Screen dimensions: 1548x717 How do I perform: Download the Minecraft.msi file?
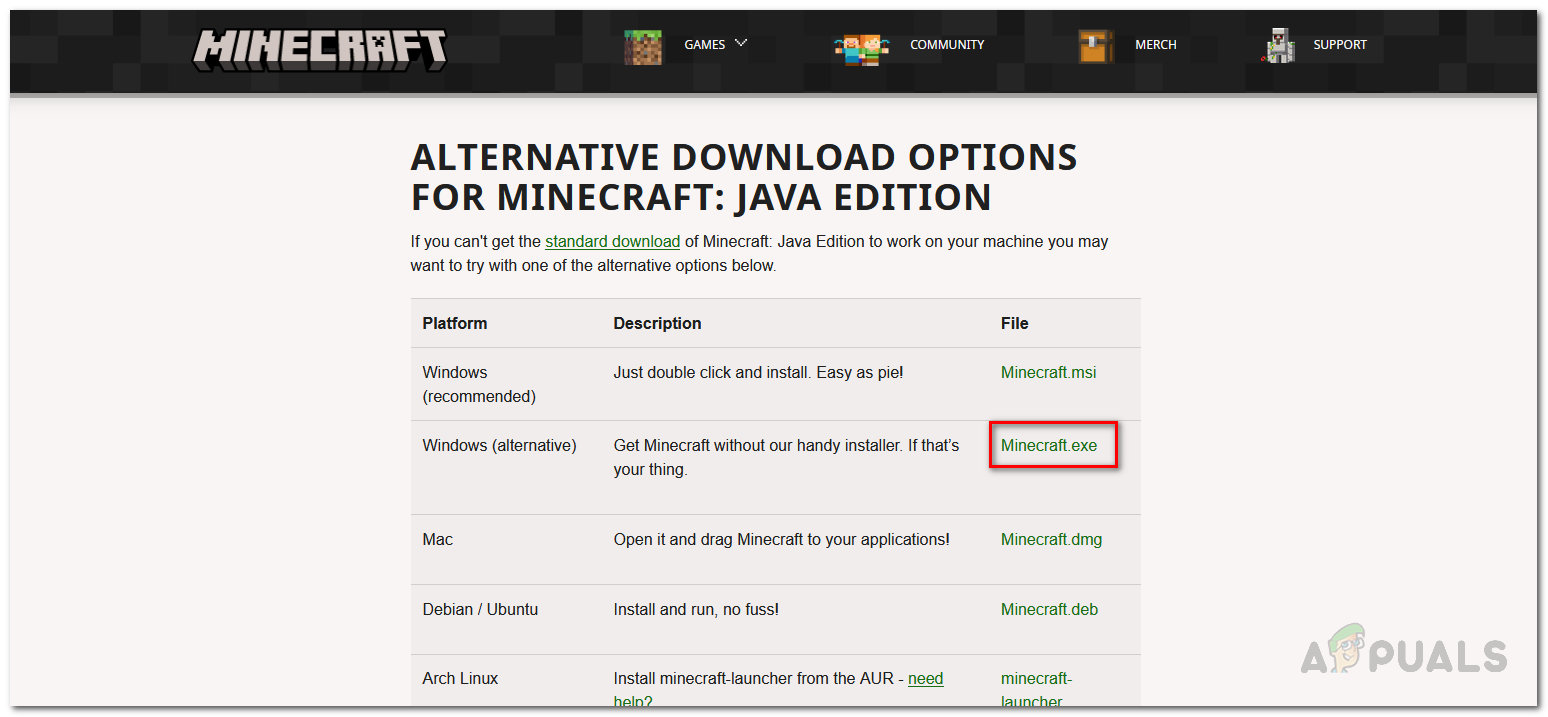pos(1048,372)
